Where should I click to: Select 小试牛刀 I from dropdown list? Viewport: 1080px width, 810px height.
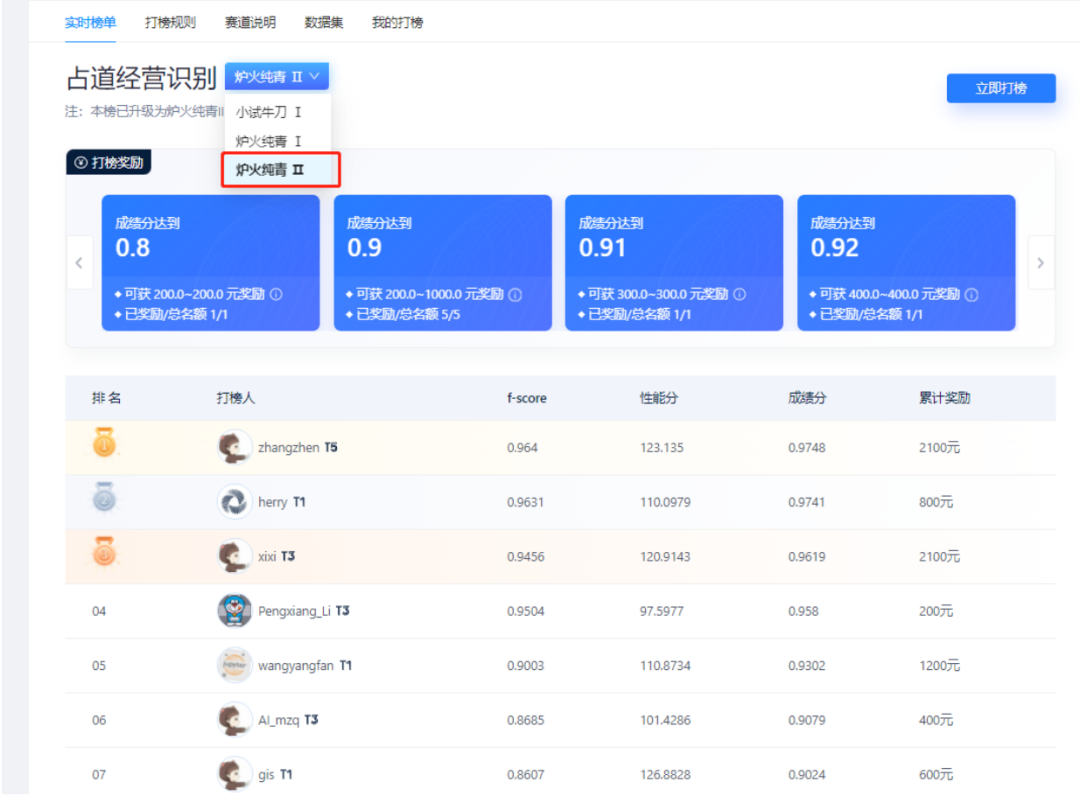point(268,113)
